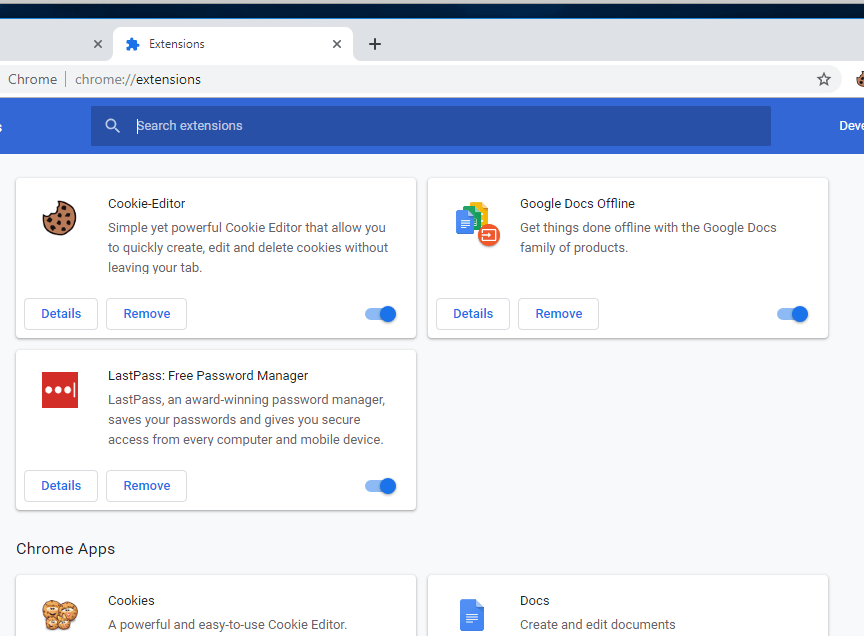Image resolution: width=864 pixels, height=636 pixels.
Task: Click the magnifier icon in search bar
Action: coord(112,126)
